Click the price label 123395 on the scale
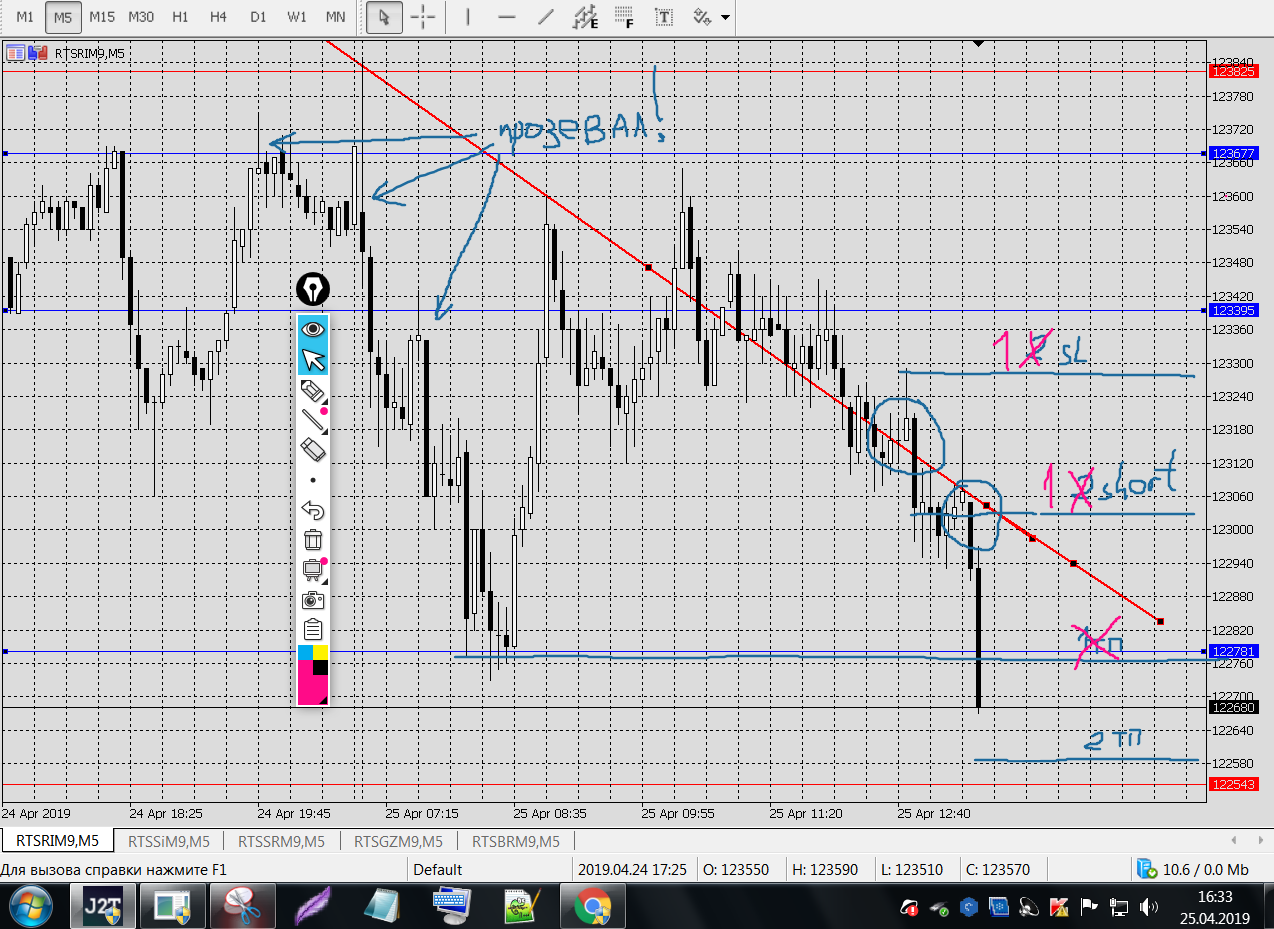The image size is (1274, 929). (1233, 311)
